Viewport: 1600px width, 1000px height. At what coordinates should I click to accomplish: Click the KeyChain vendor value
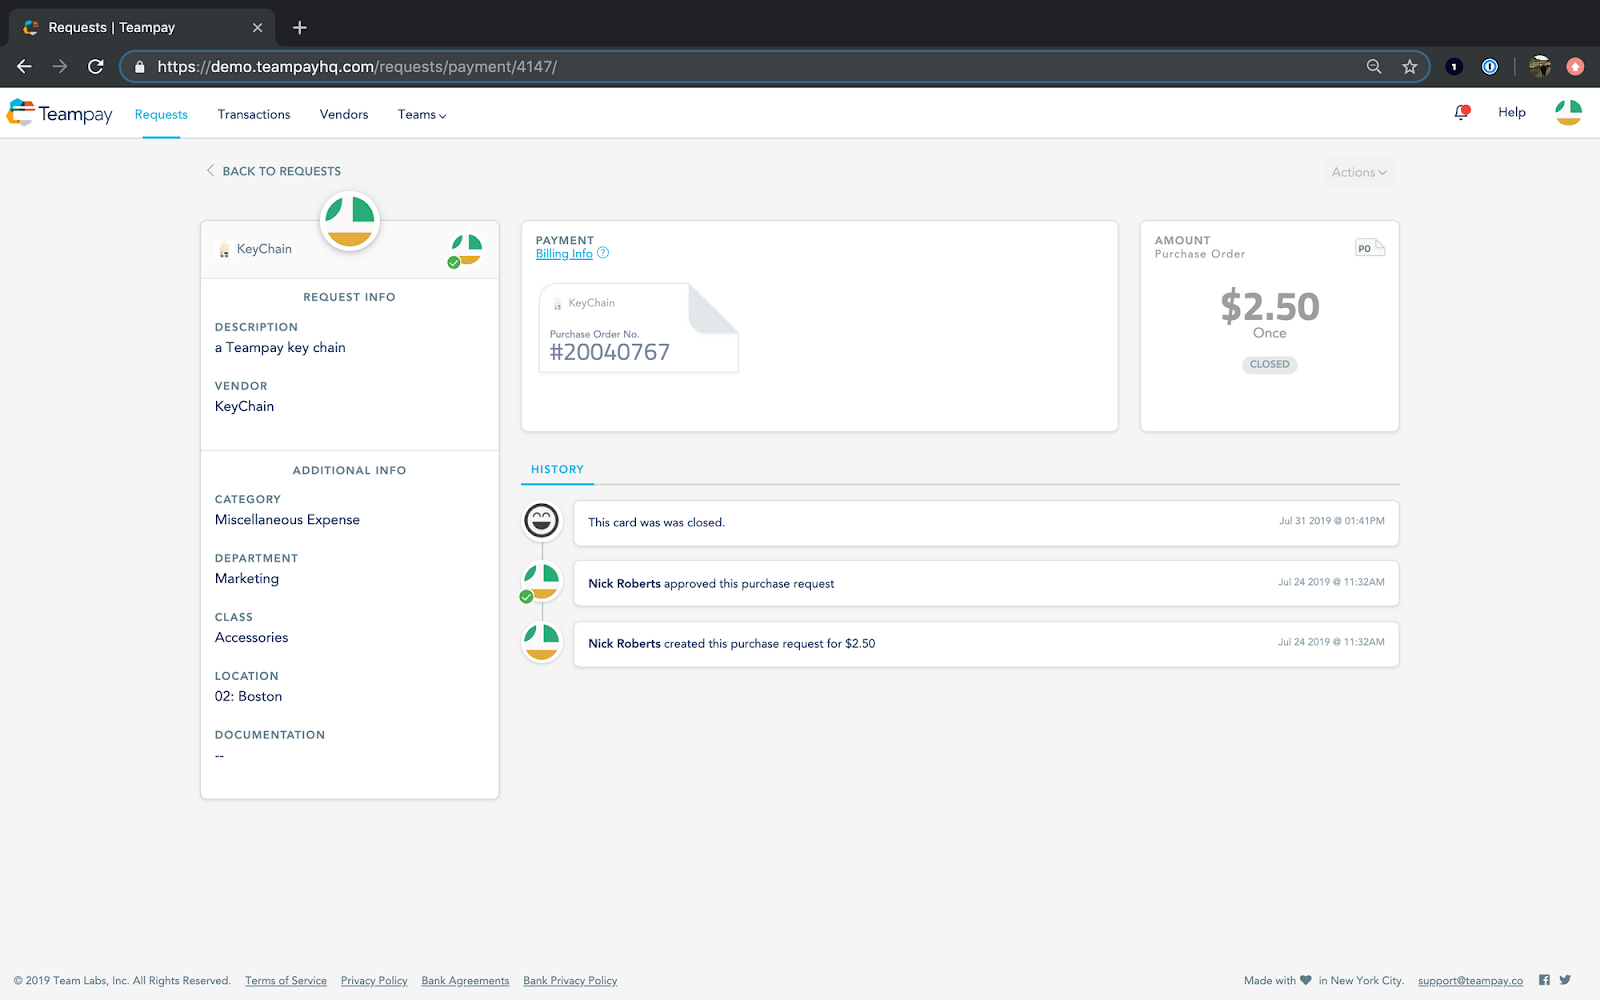[244, 406]
